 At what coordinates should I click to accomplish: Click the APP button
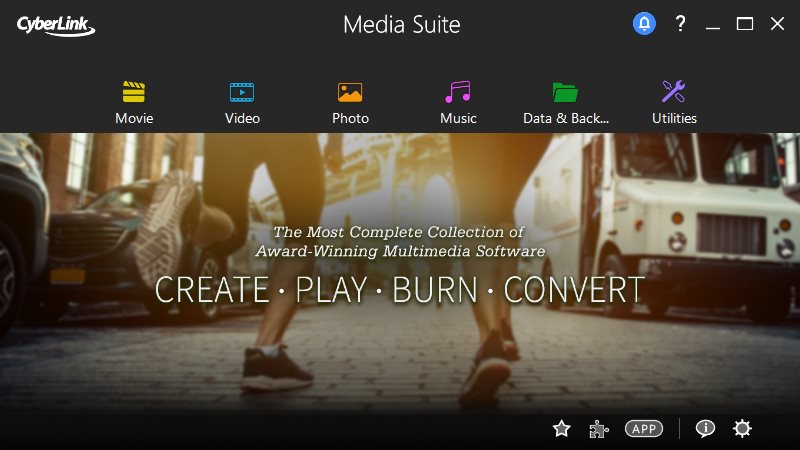coord(644,429)
